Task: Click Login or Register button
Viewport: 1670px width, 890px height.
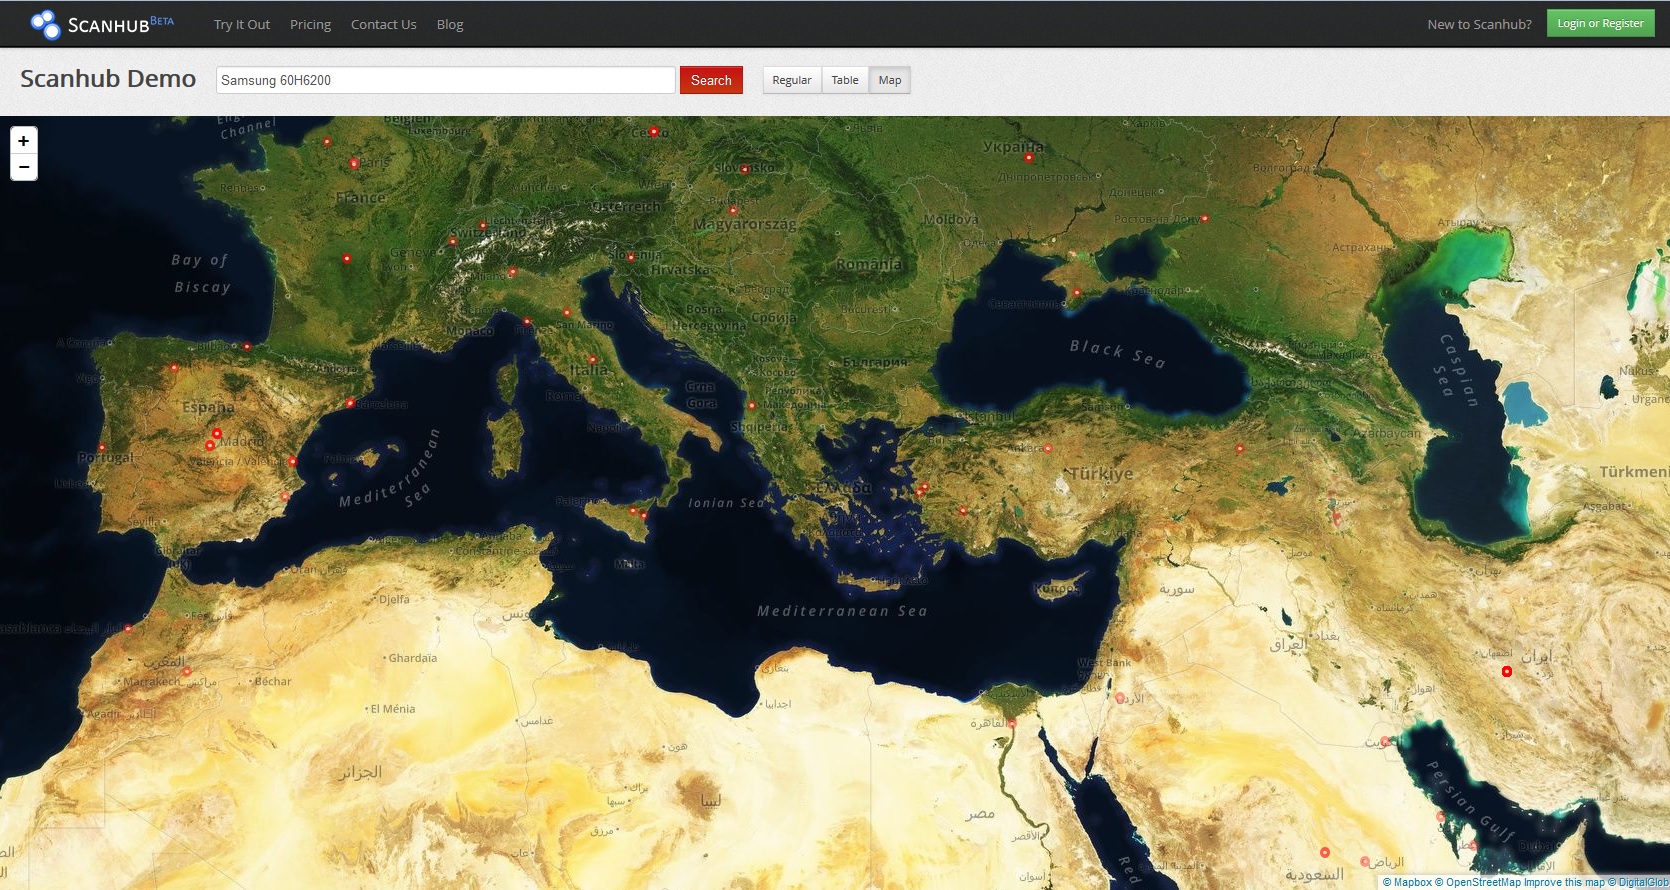Action: pos(1600,23)
